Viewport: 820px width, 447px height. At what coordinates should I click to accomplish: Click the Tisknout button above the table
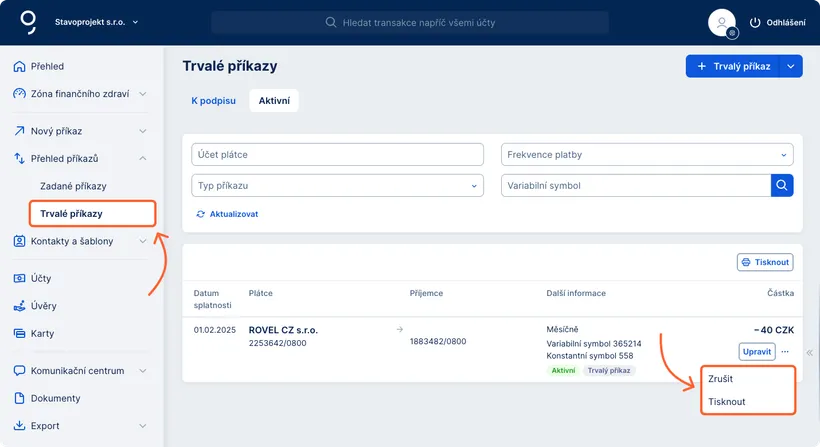pos(765,262)
